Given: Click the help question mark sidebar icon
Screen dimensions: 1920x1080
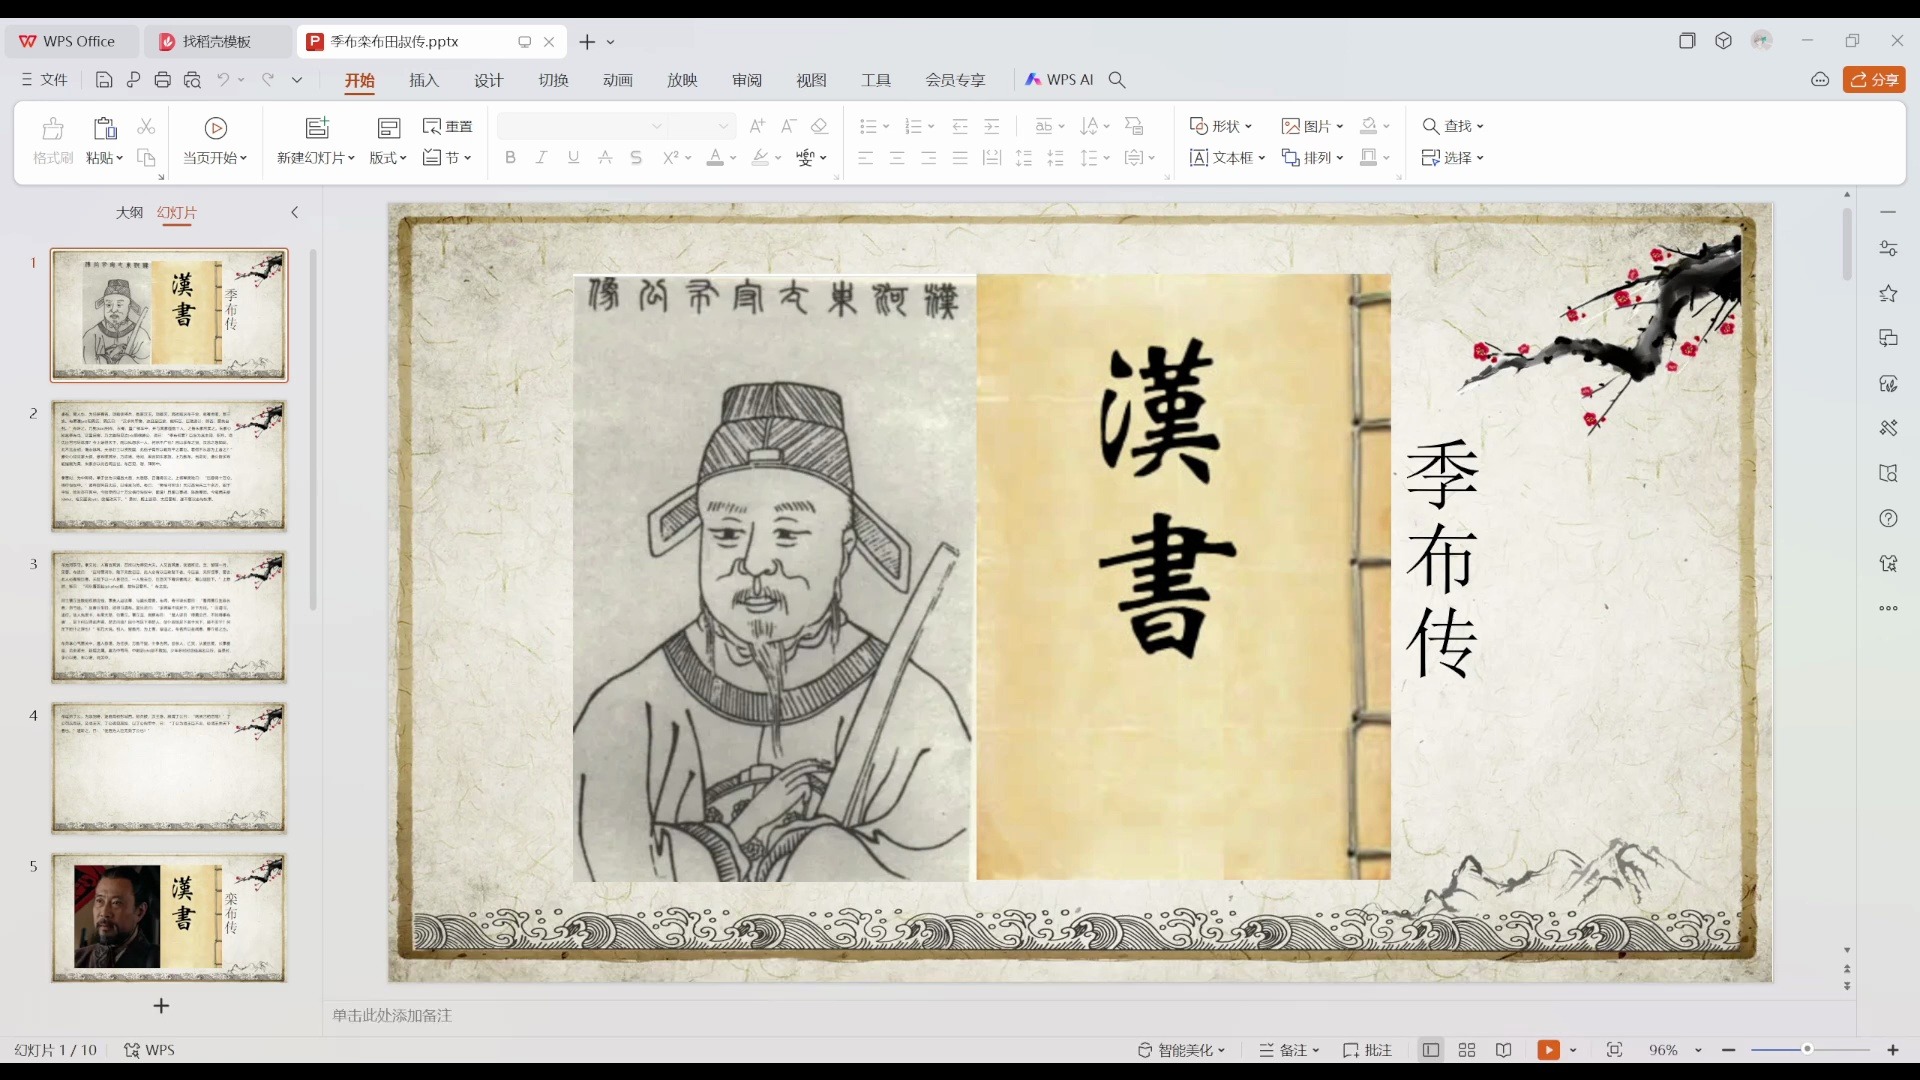Looking at the screenshot, I should [1888, 518].
